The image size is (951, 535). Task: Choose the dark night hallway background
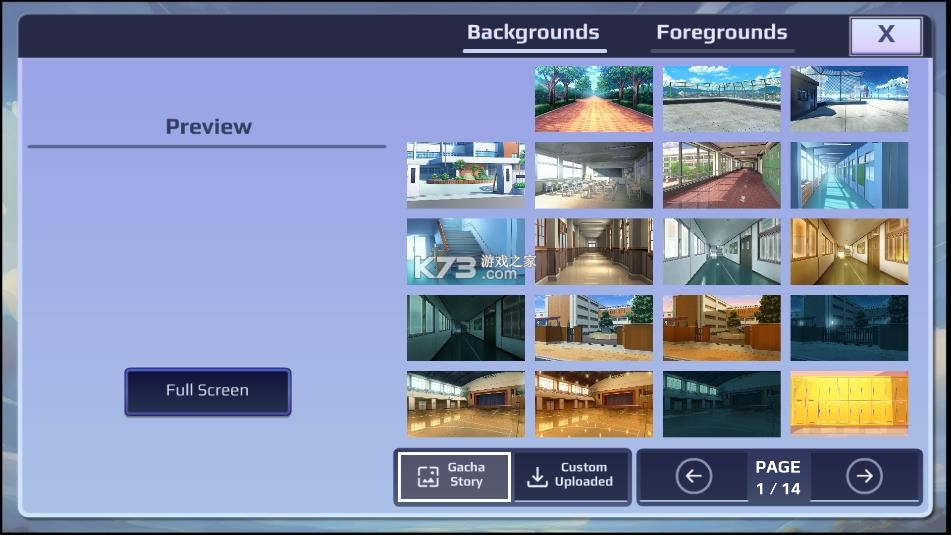pyautogui.click(x=465, y=328)
